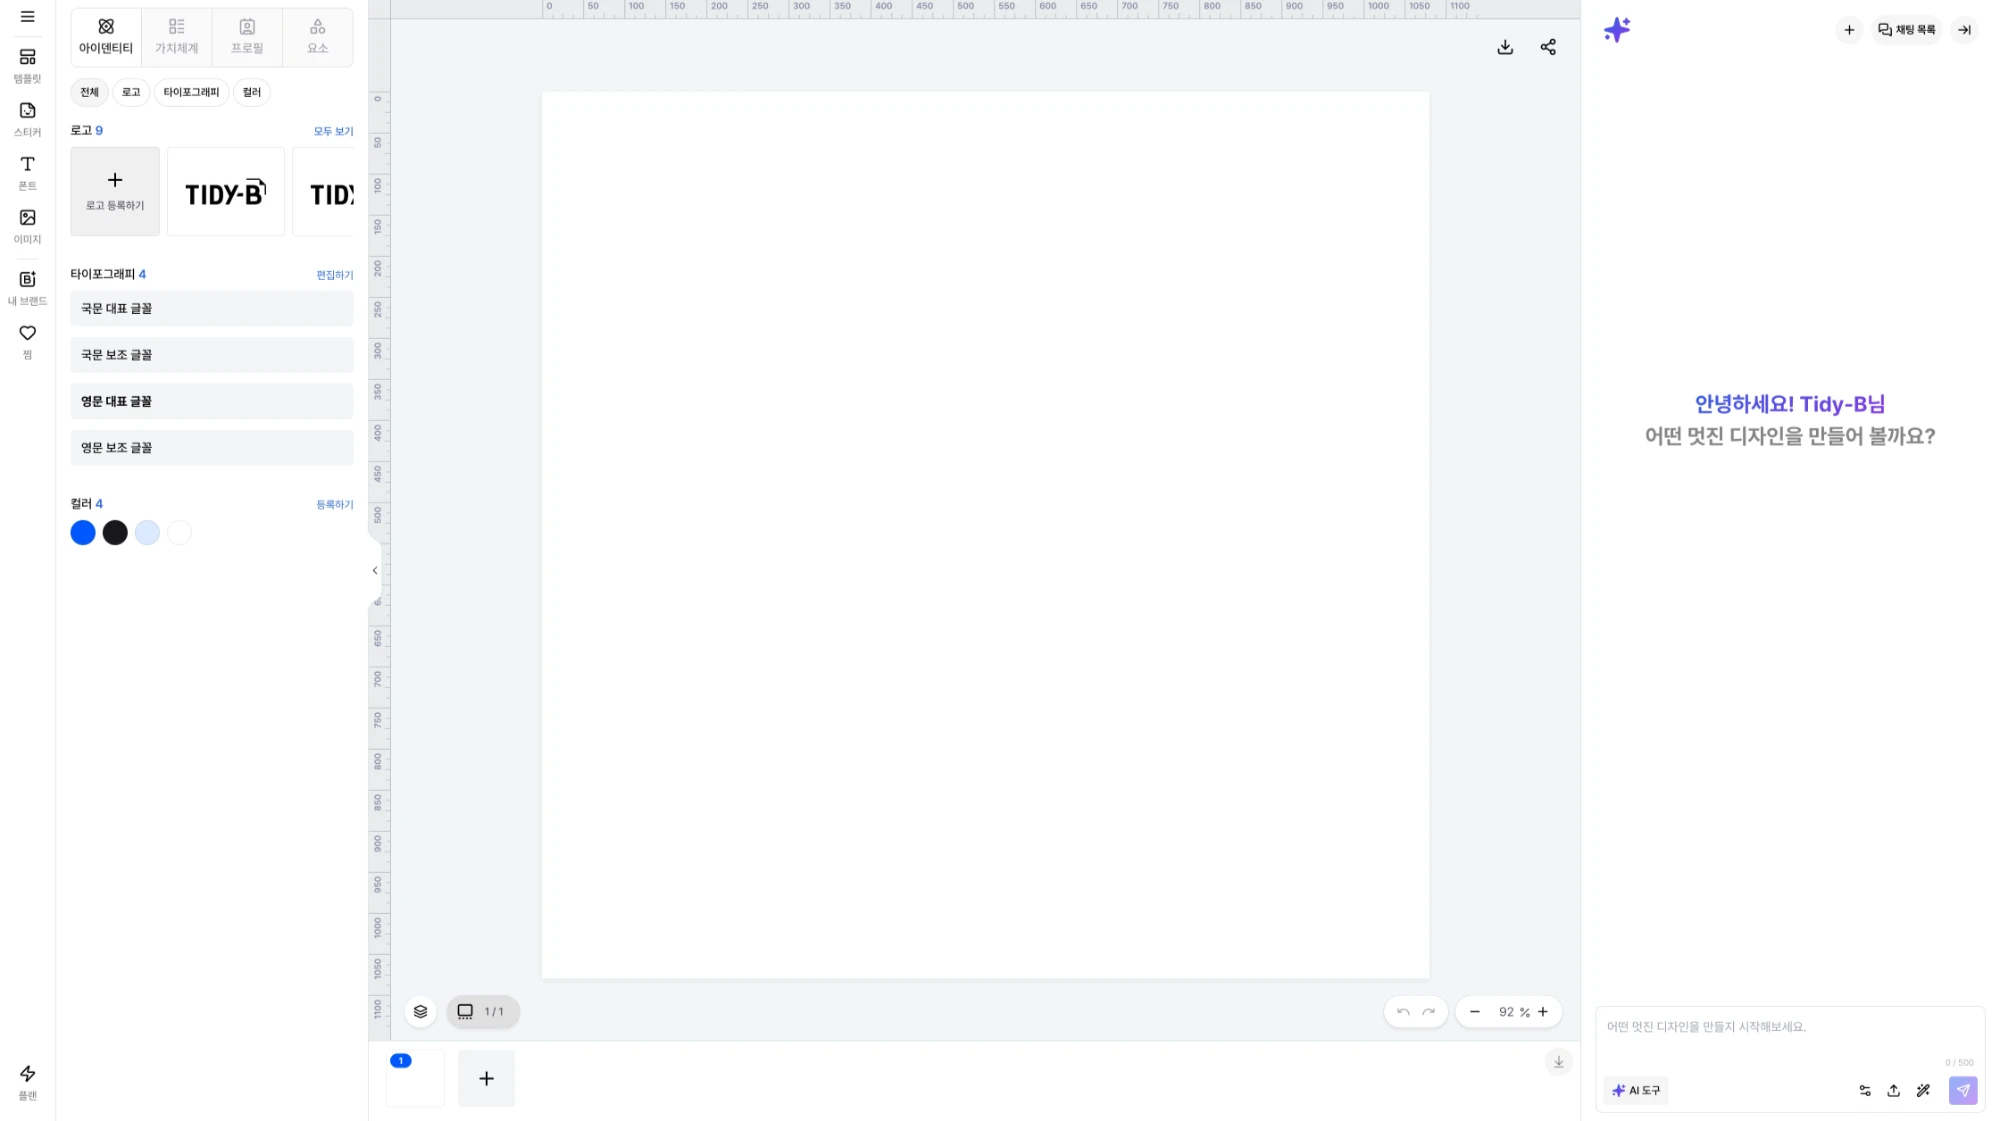2000x1121 pixels.
Task: Open the layers panel icon
Action: [x=420, y=1011]
